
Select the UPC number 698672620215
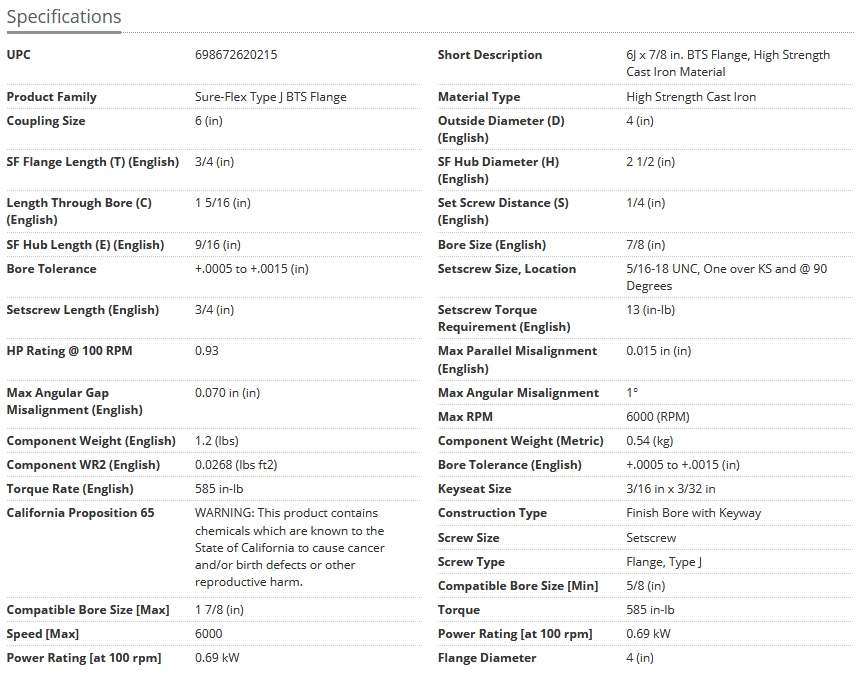[236, 55]
